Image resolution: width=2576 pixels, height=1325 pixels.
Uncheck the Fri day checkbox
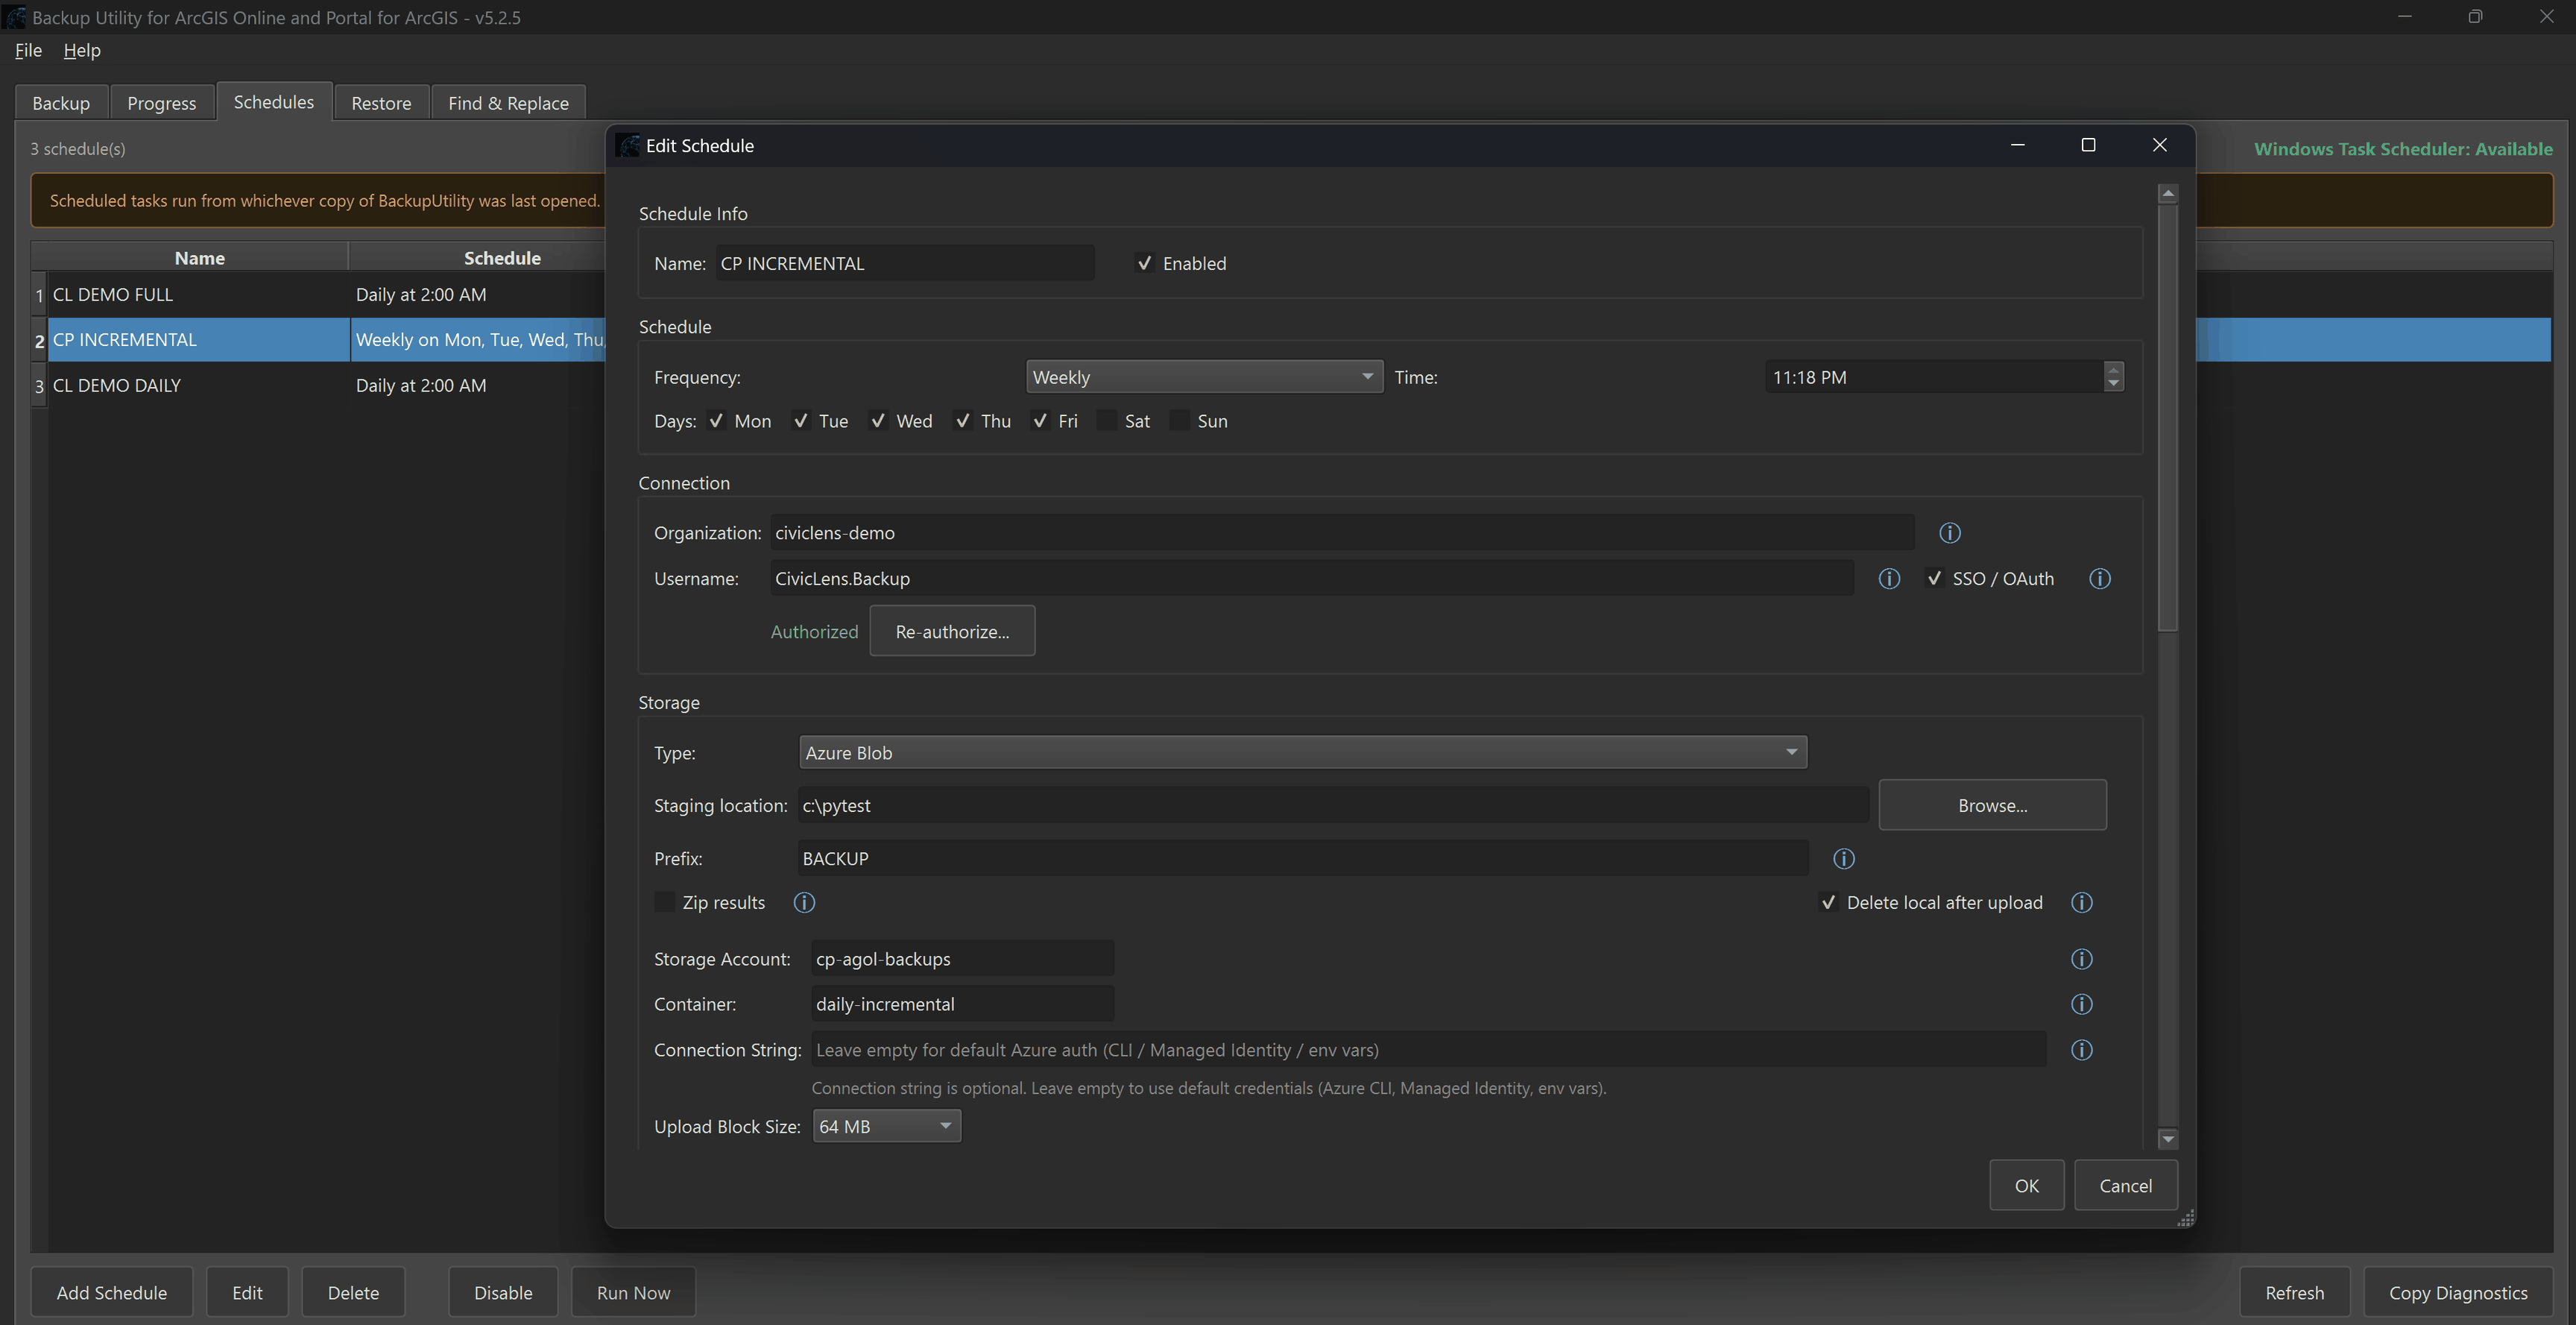(x=1040, y=421)
